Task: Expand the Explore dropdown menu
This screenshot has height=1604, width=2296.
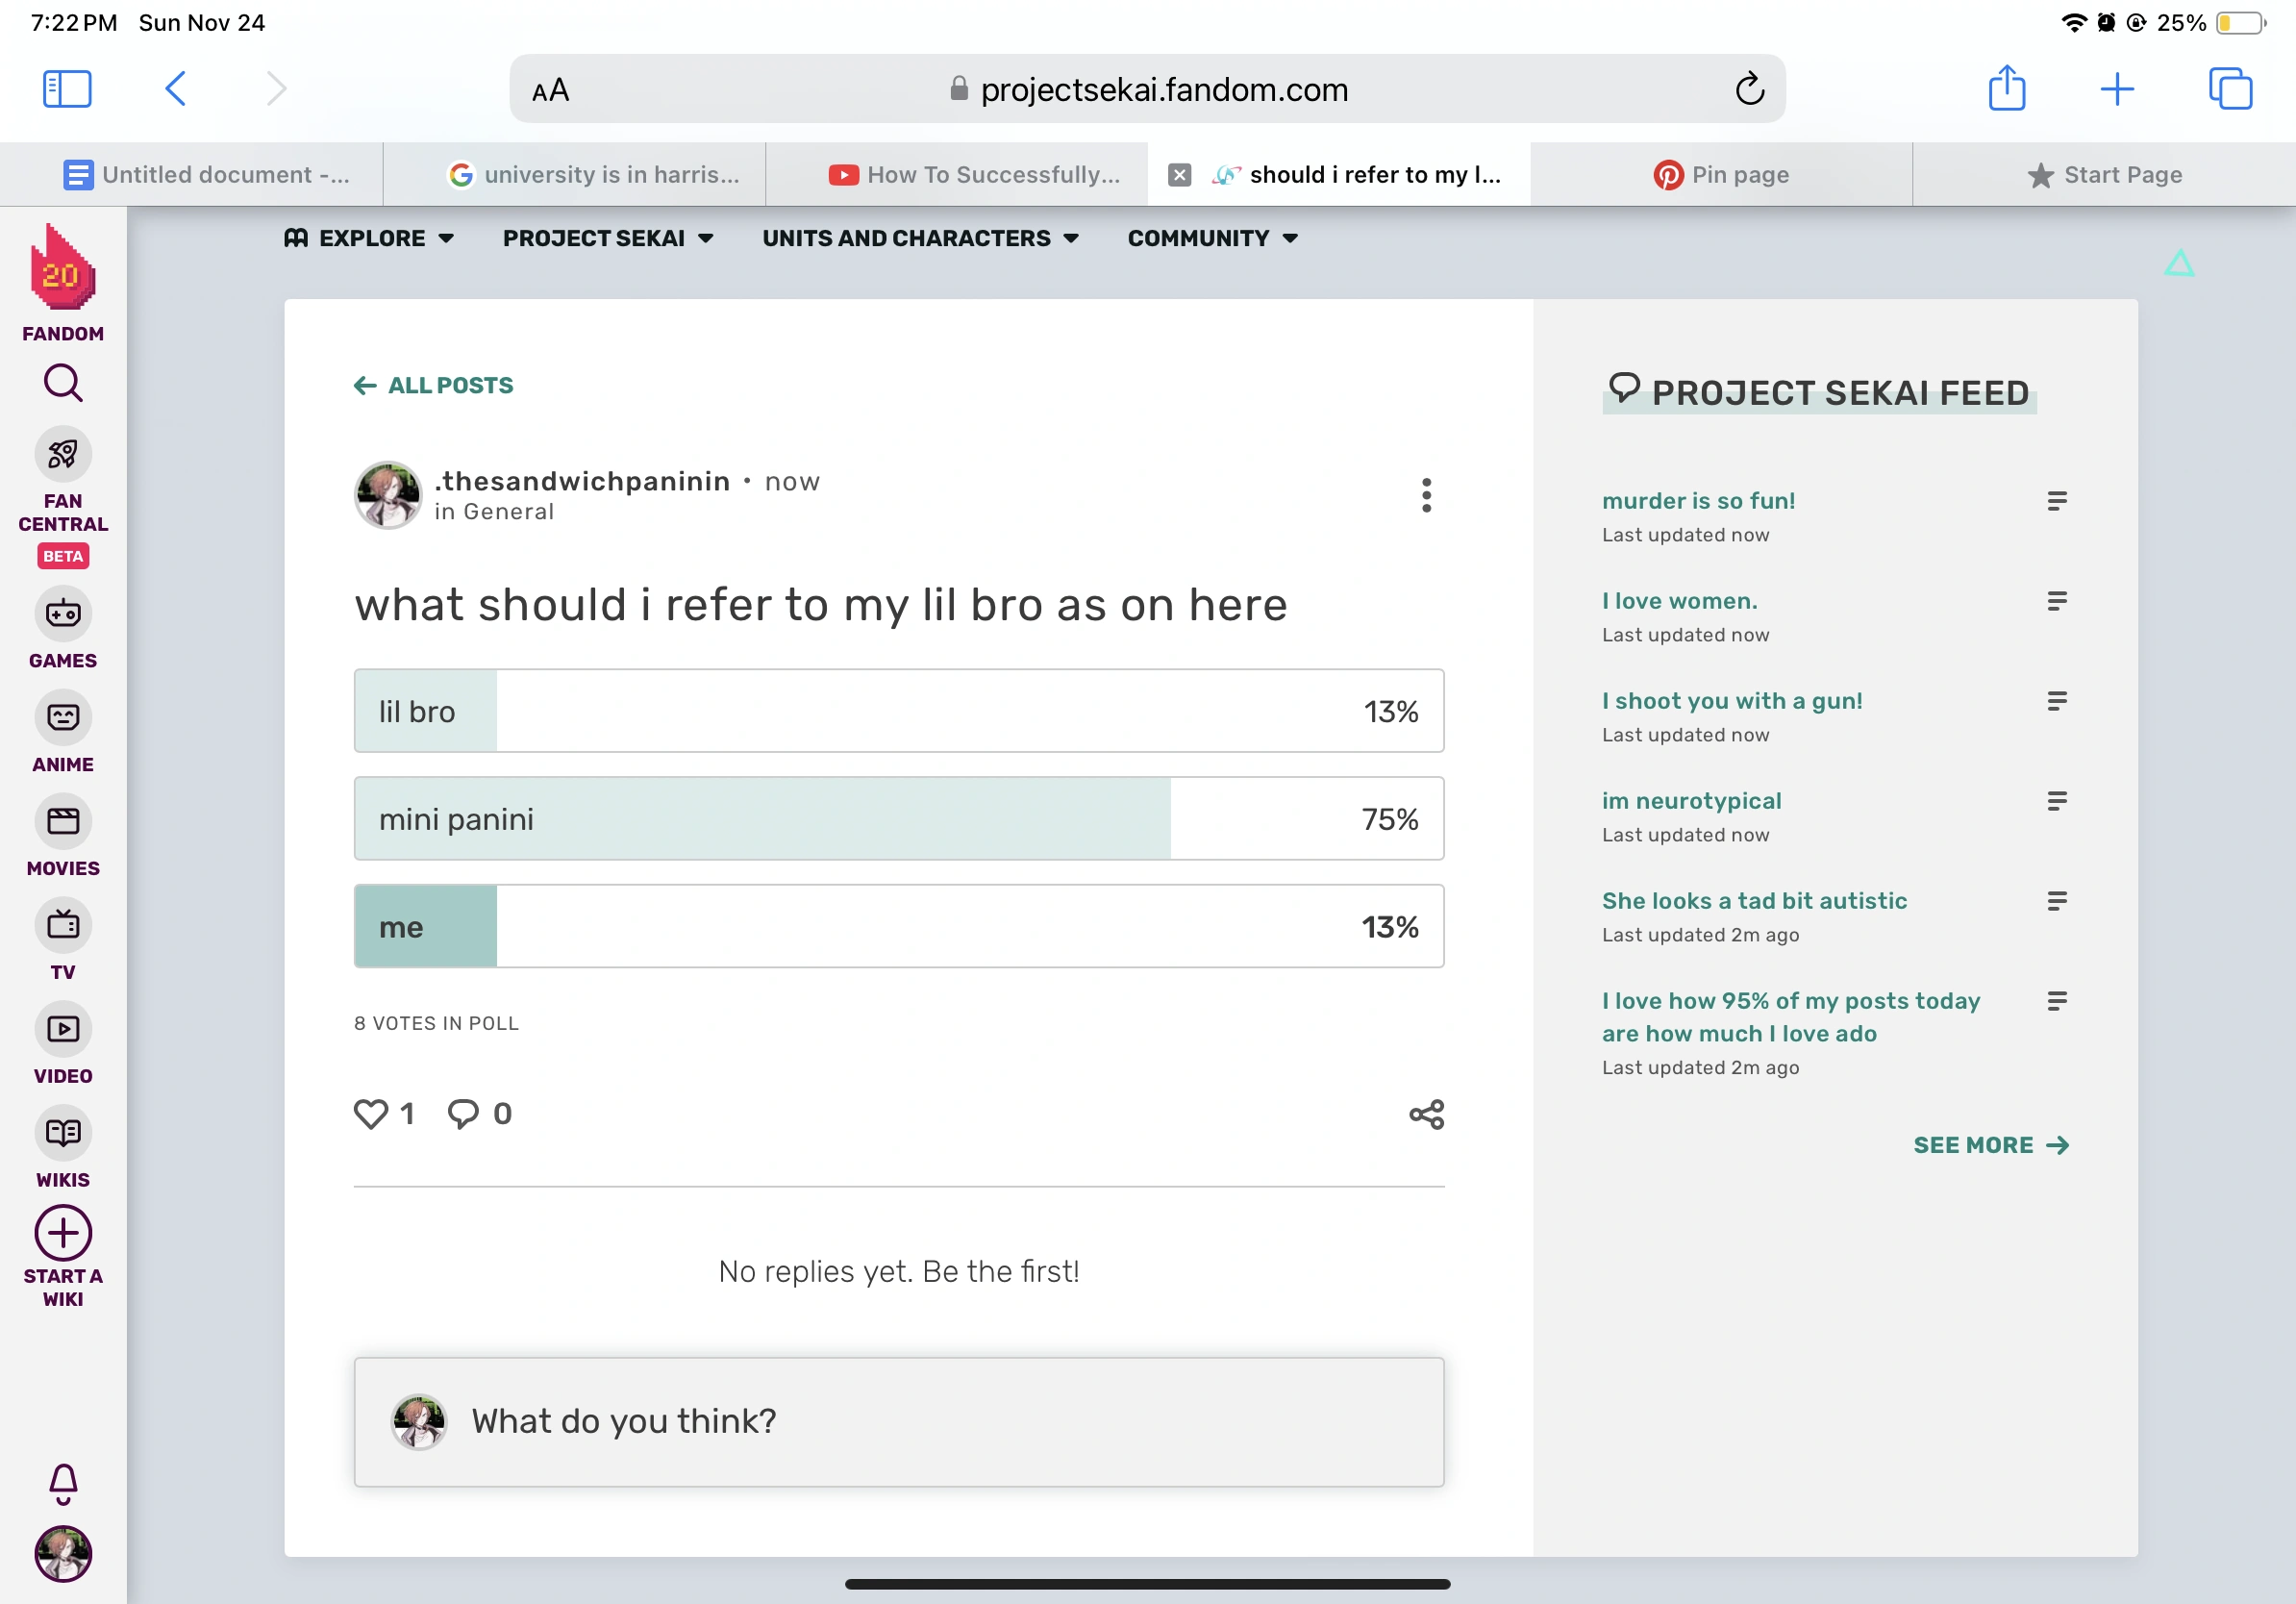Action: pos(370,238)
